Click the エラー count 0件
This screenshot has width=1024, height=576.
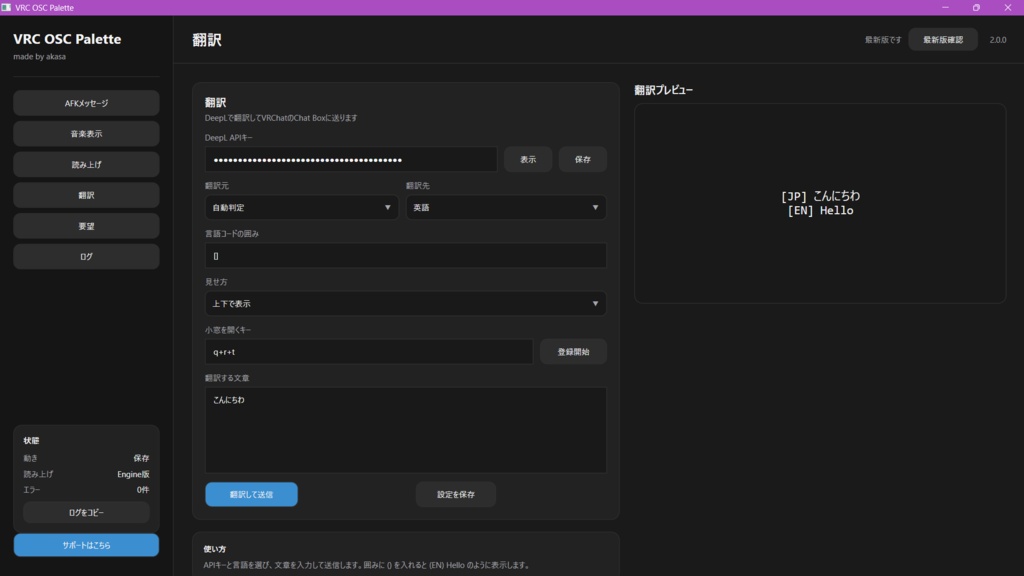pyautogui.click(x=143, y=490)
